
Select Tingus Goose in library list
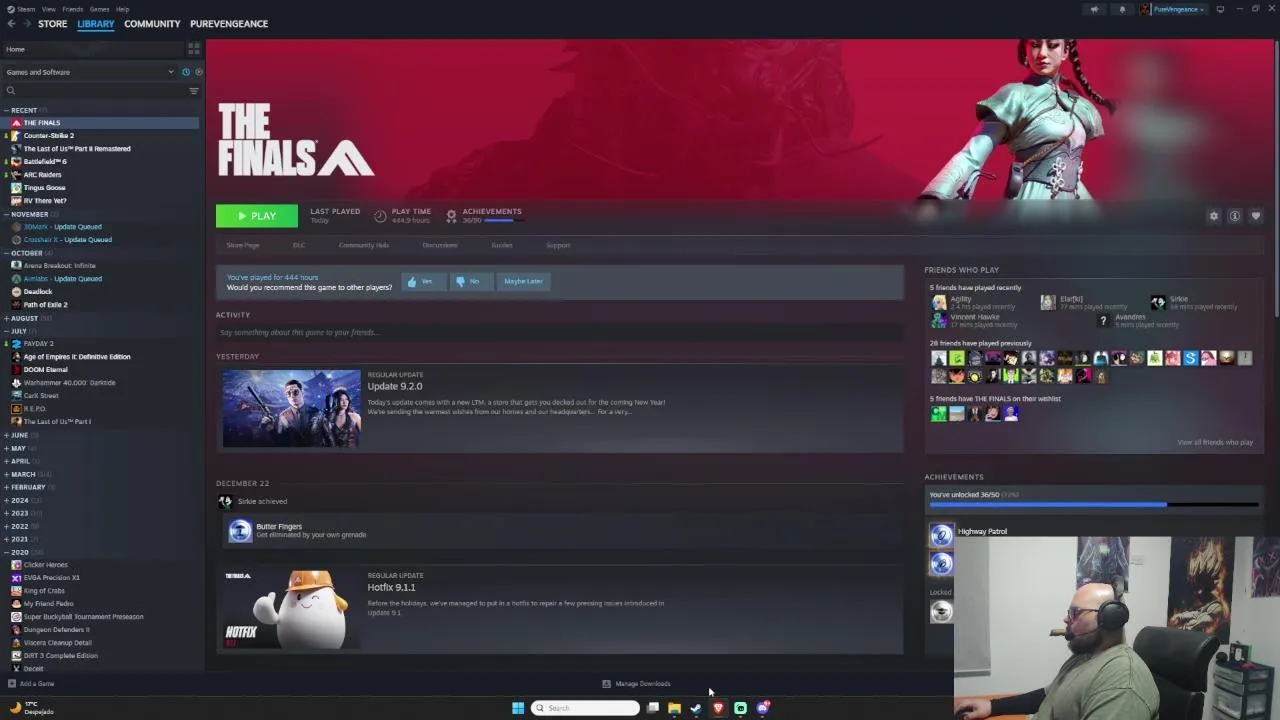(44, 188)
